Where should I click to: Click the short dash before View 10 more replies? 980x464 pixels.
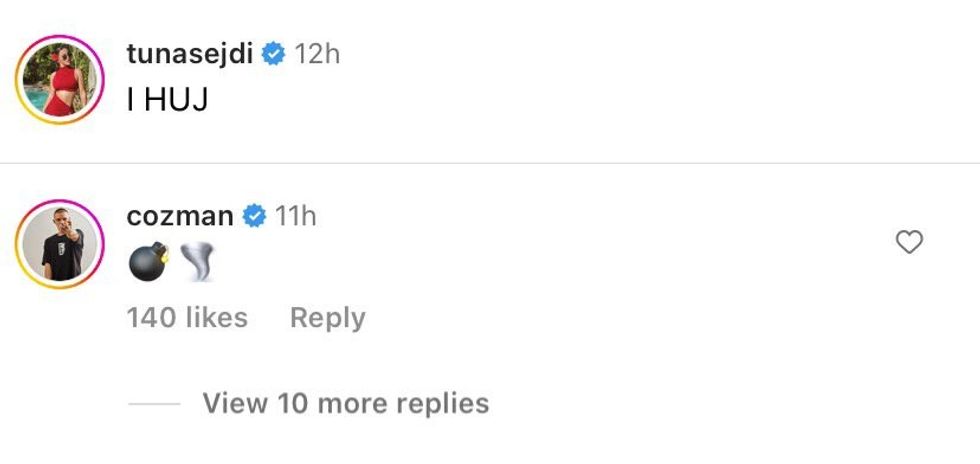click(x=153, y=404)
